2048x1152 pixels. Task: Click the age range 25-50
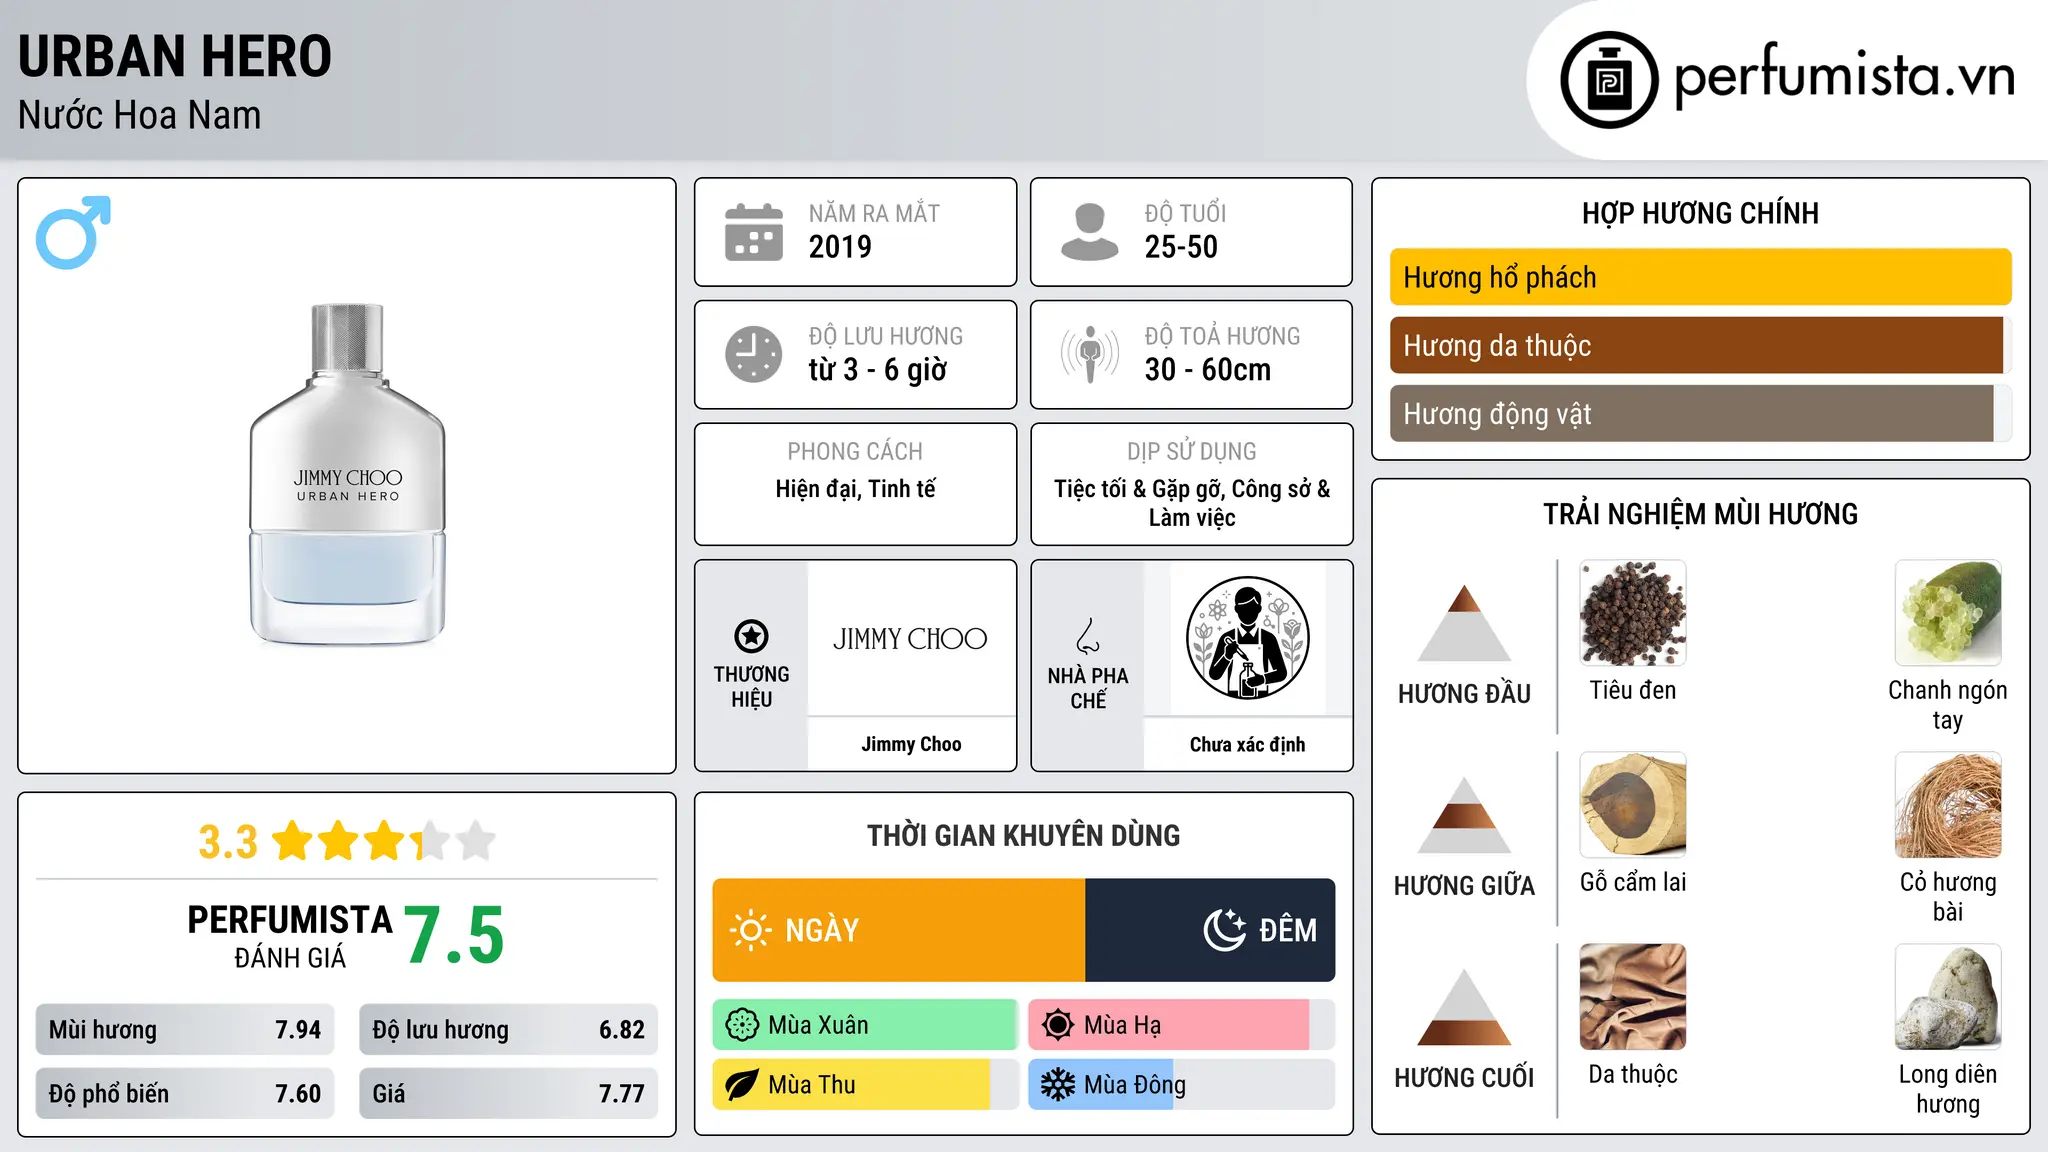(1181, 247)
